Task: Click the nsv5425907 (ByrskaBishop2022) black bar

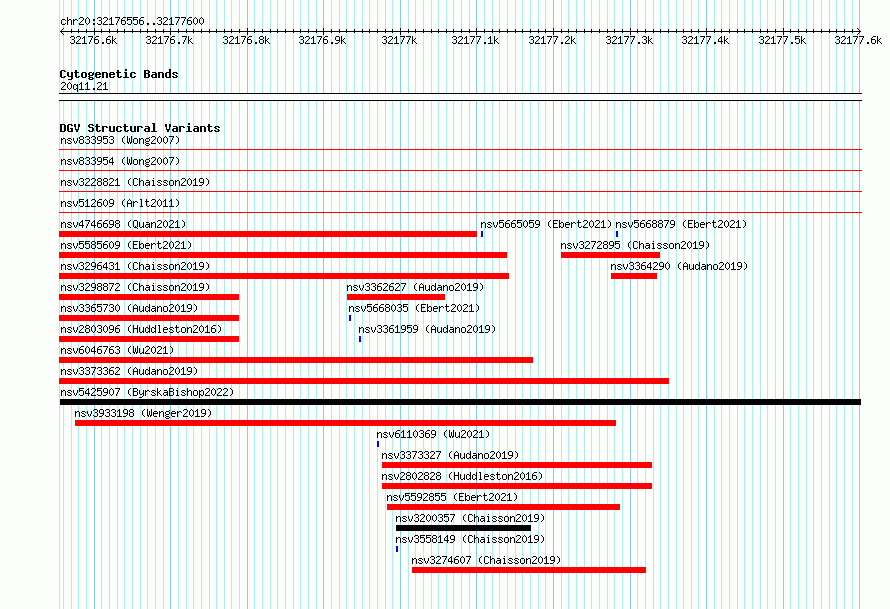Action: (460, 402)
